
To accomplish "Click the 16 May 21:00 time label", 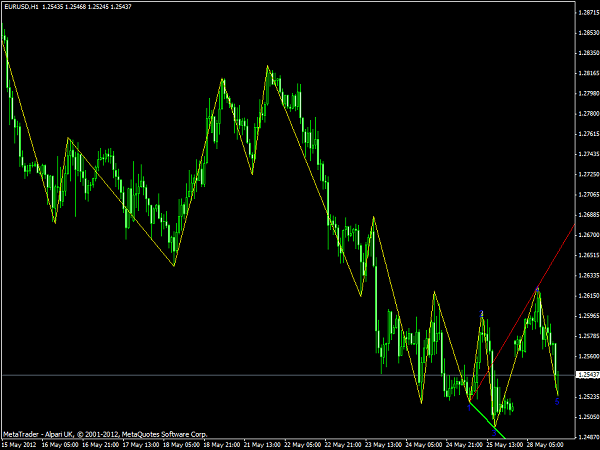I will [x=100, y=445].
